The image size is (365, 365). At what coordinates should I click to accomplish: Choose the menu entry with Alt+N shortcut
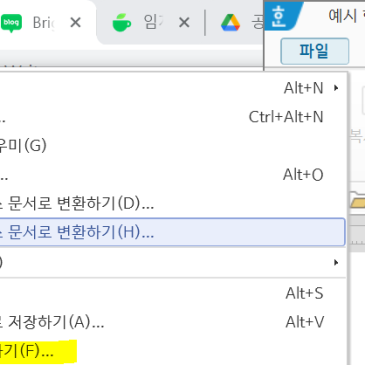[173, 88]
